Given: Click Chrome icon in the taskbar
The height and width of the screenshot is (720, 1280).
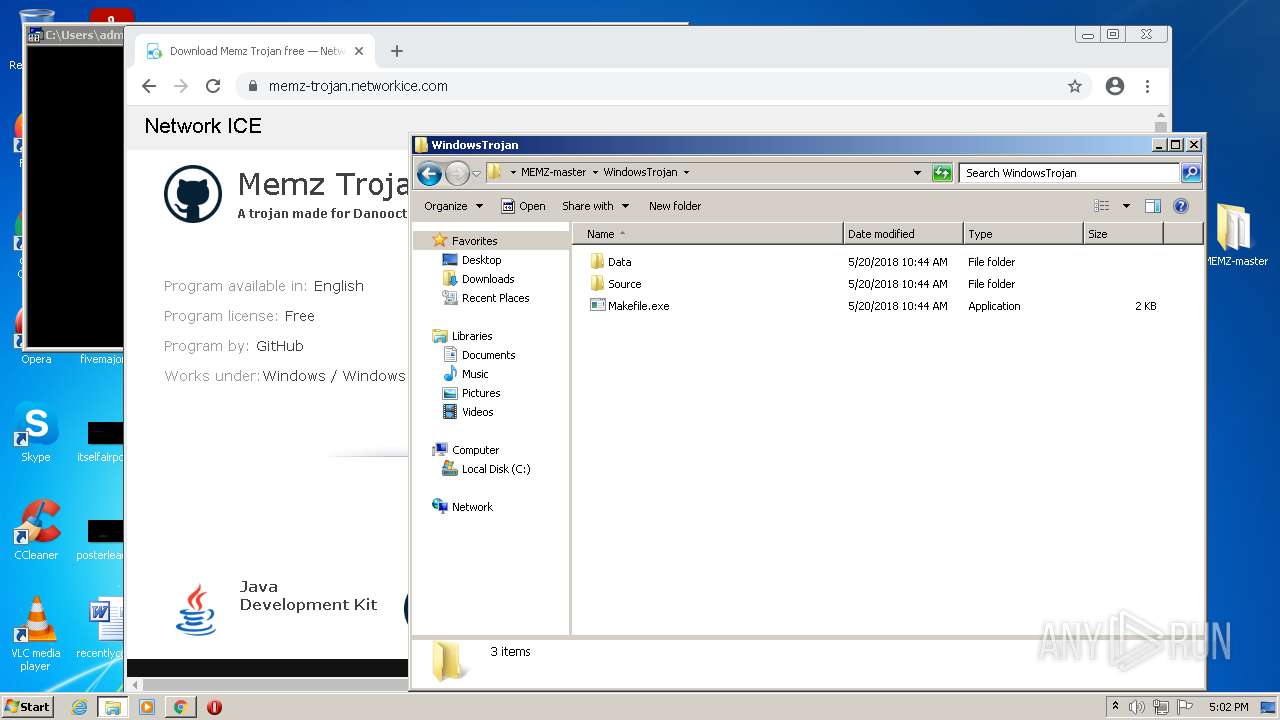Looking at the screenshot, I should point(180,707).
